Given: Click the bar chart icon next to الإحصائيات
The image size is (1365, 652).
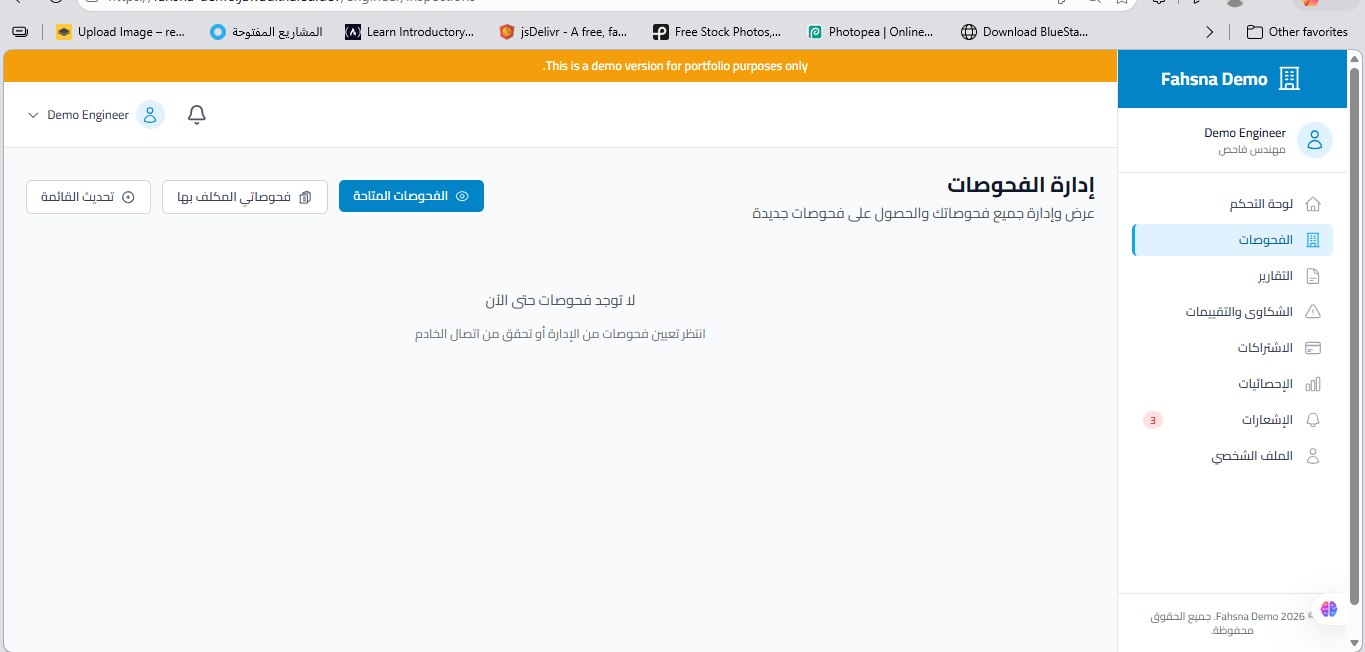Looking at the screenshot, I should coord(1313,384).
